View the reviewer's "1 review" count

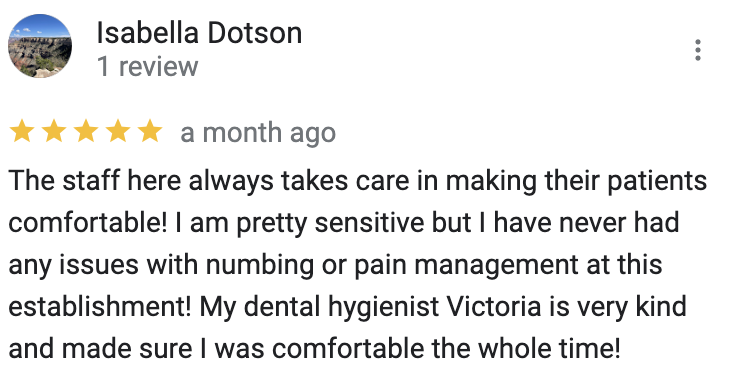147,67
